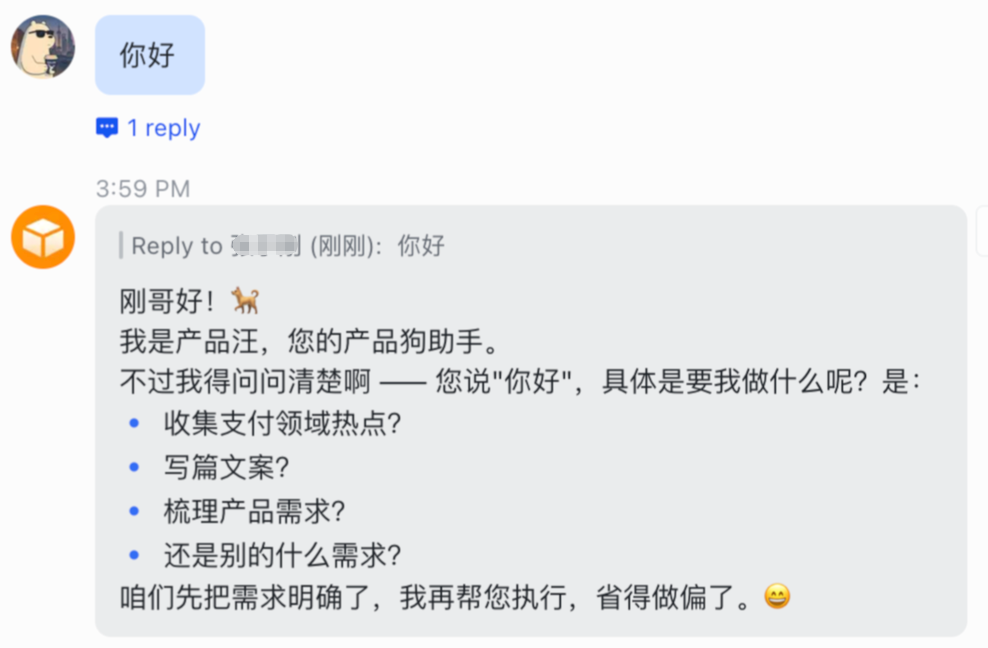Click the dog emoji after 刚哥好
The image size is (988, 648).
pyautogui.click(x=245, y=299)
